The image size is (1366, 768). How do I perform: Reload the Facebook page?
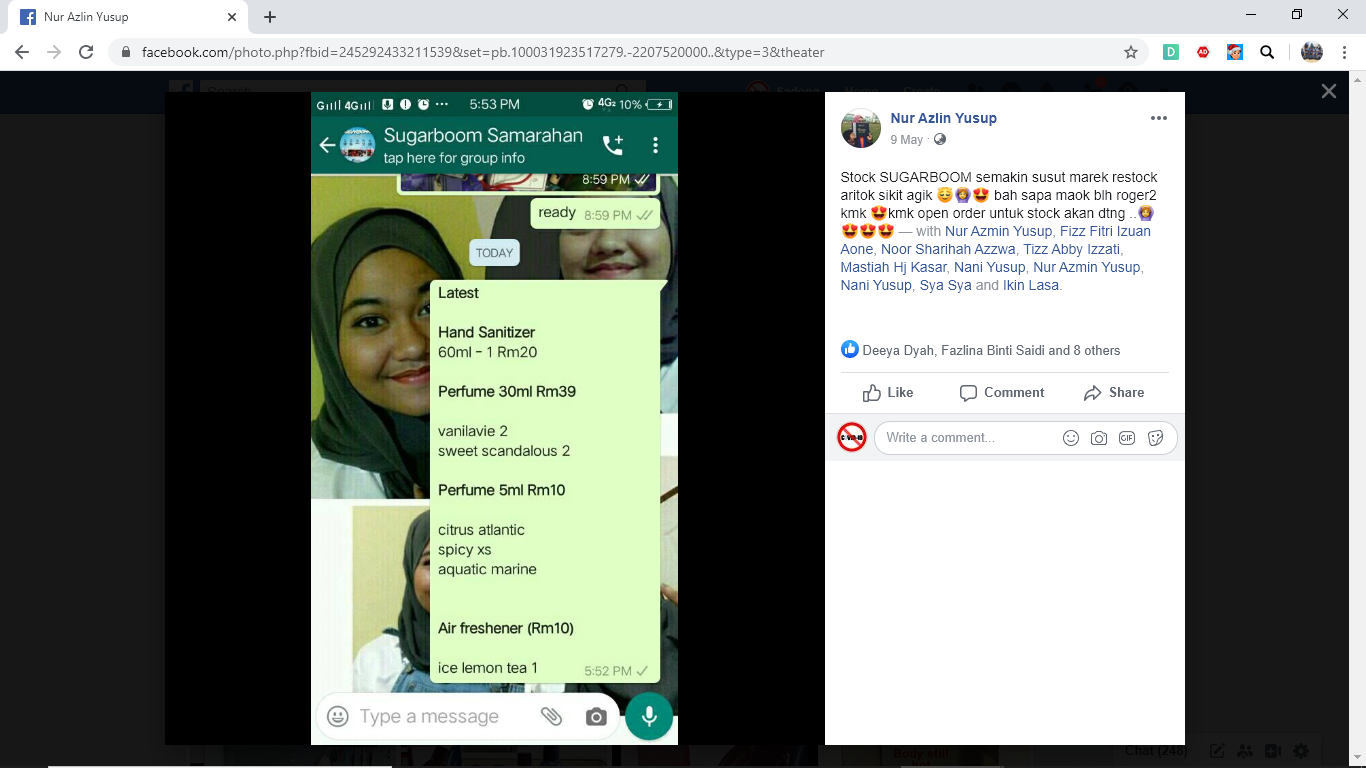(86, 52)
